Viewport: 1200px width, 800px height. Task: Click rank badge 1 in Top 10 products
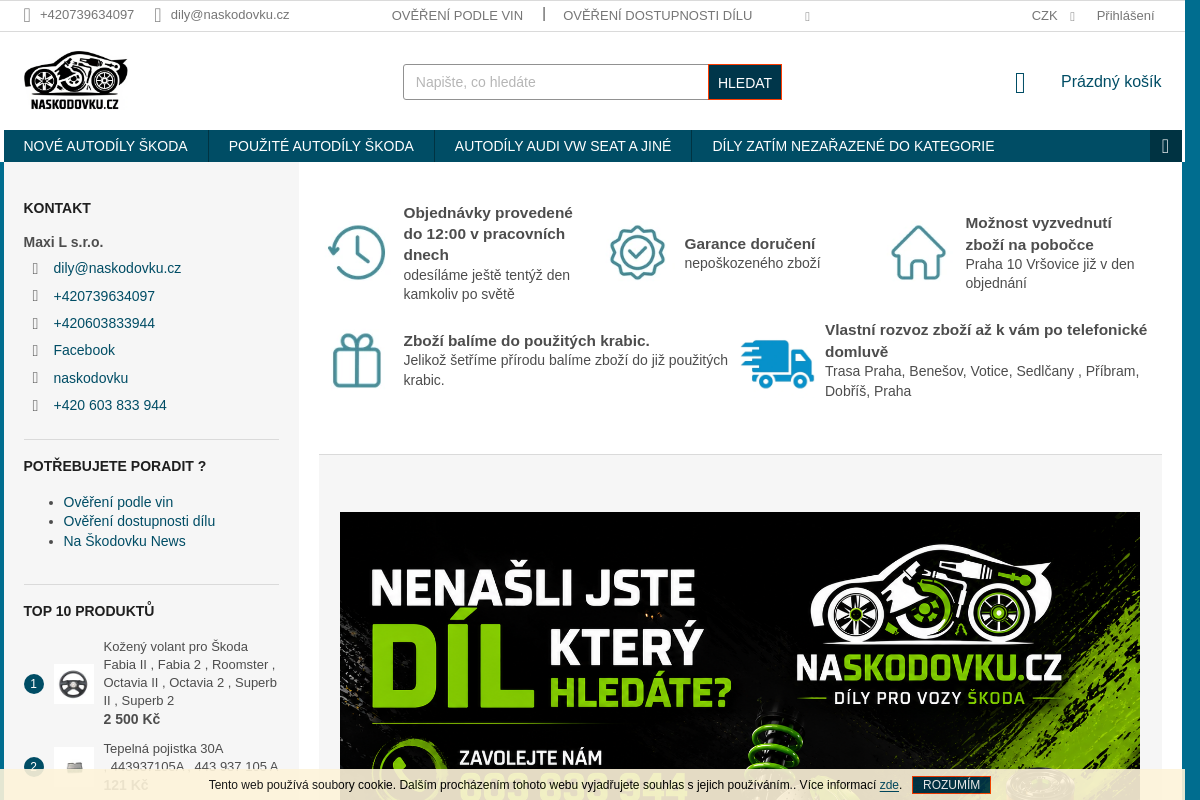pyautogui.click(x=34, y=684)
